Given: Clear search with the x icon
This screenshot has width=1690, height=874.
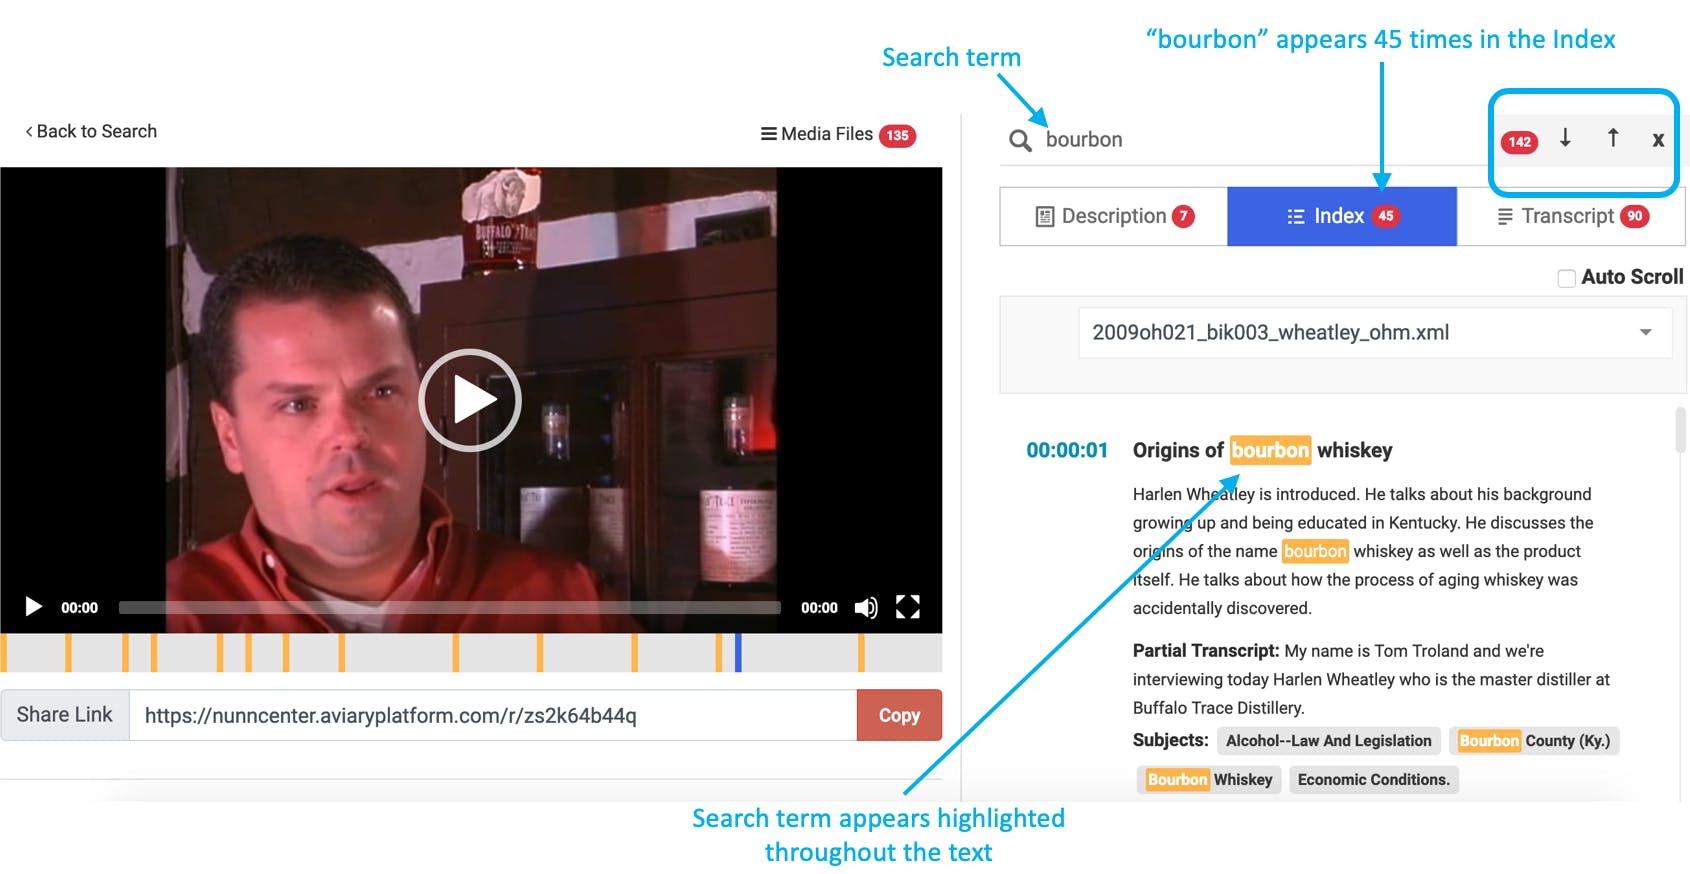Looking at the screenshot, I should coord(1658,140).
